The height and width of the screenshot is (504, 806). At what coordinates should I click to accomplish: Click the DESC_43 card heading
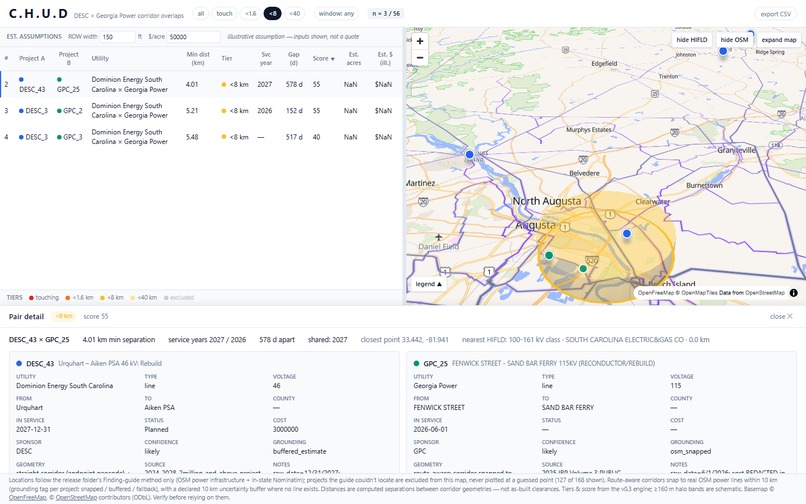click(40, 364)
